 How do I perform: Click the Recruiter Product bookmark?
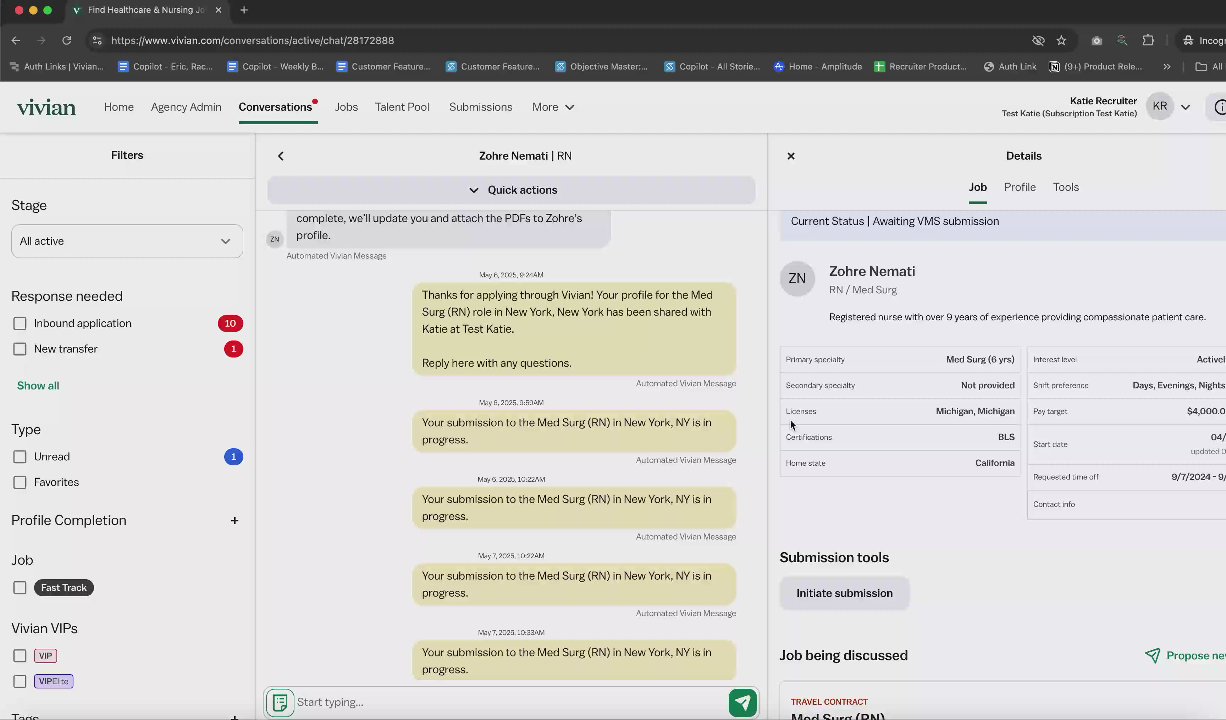pyautogui.click(x=920, y=67)
